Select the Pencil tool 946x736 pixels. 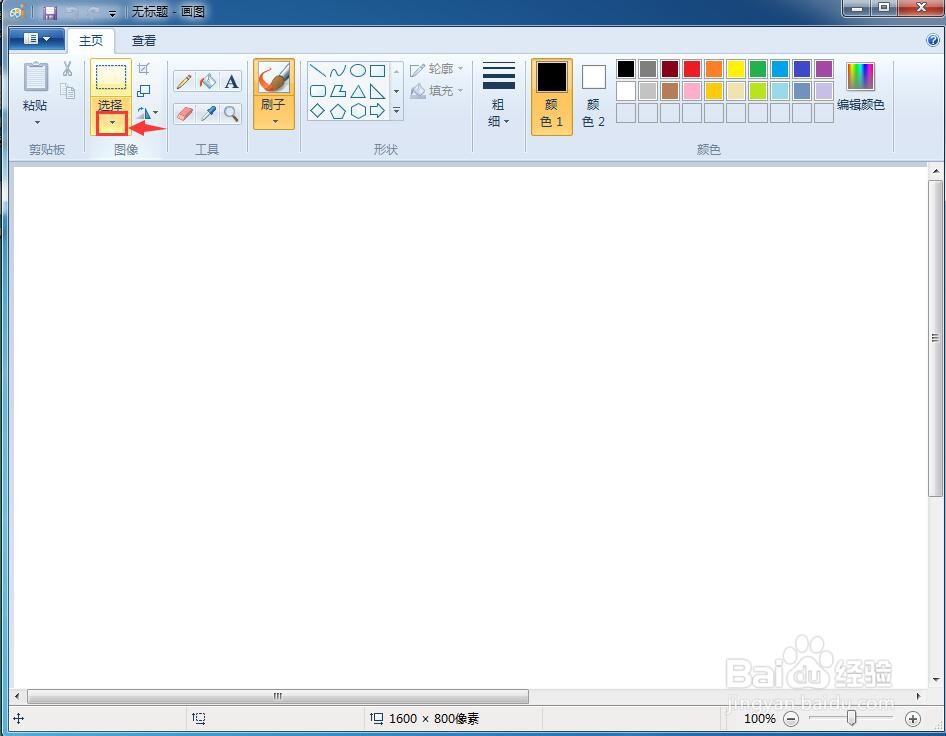coord(185,81)
